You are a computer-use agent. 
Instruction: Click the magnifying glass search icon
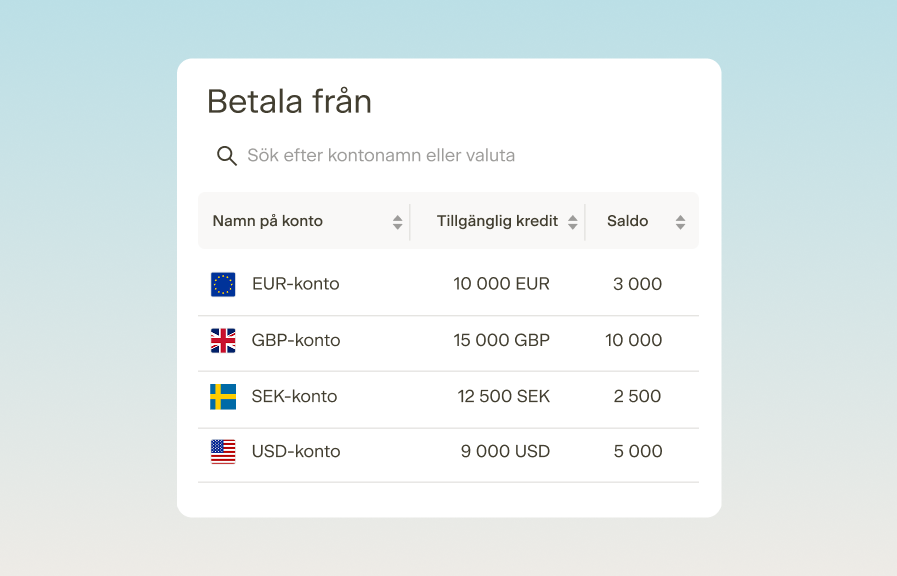227,156
